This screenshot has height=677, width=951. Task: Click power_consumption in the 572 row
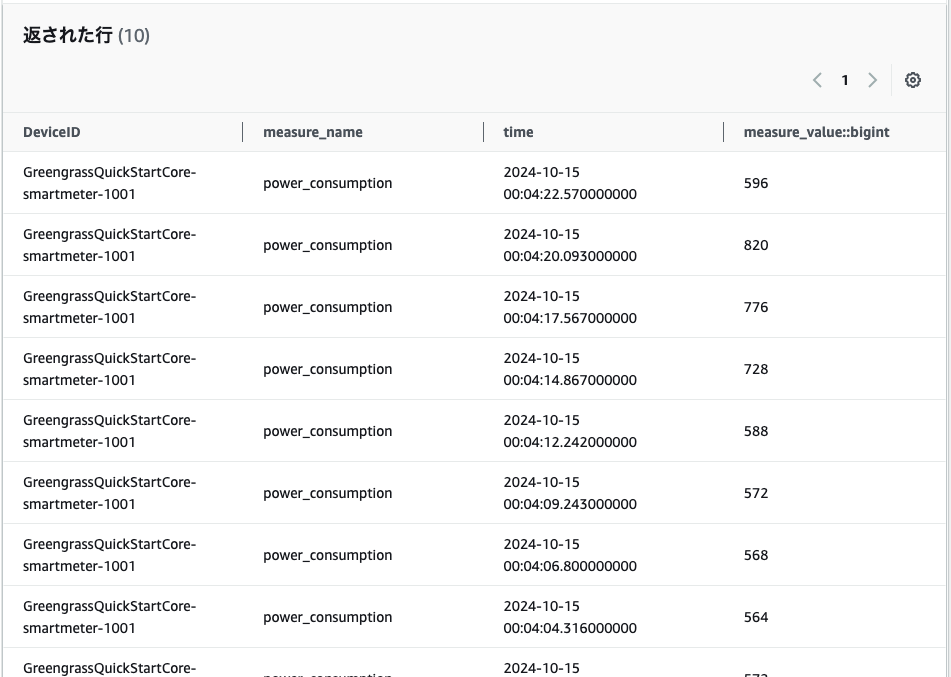click(327, 493)
